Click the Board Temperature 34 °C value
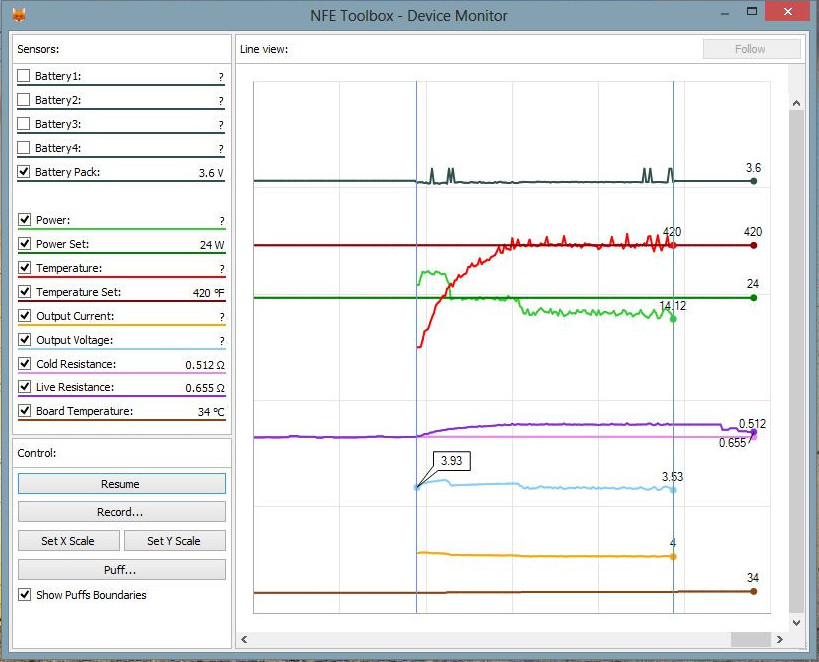Viewport: 819px width, 662px height. pyautogui.click(x=211, y=412)
